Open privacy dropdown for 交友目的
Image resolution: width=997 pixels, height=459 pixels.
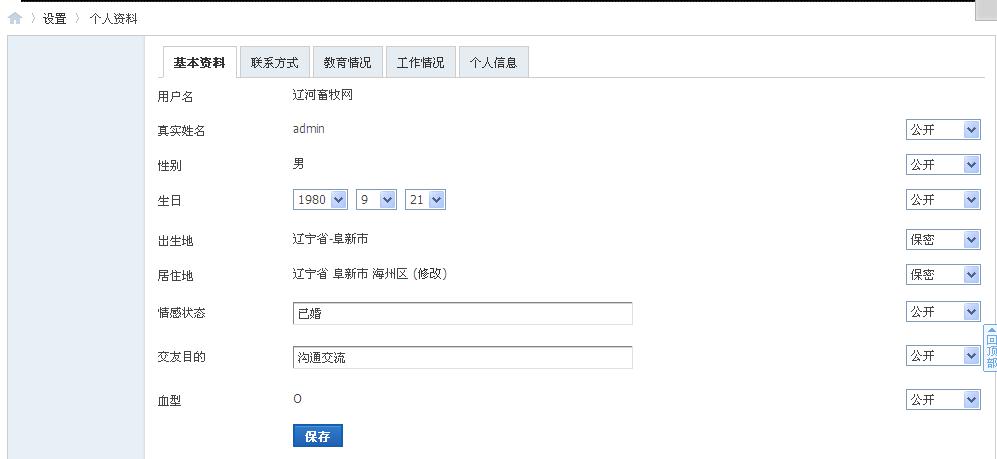tap(943, 355)
